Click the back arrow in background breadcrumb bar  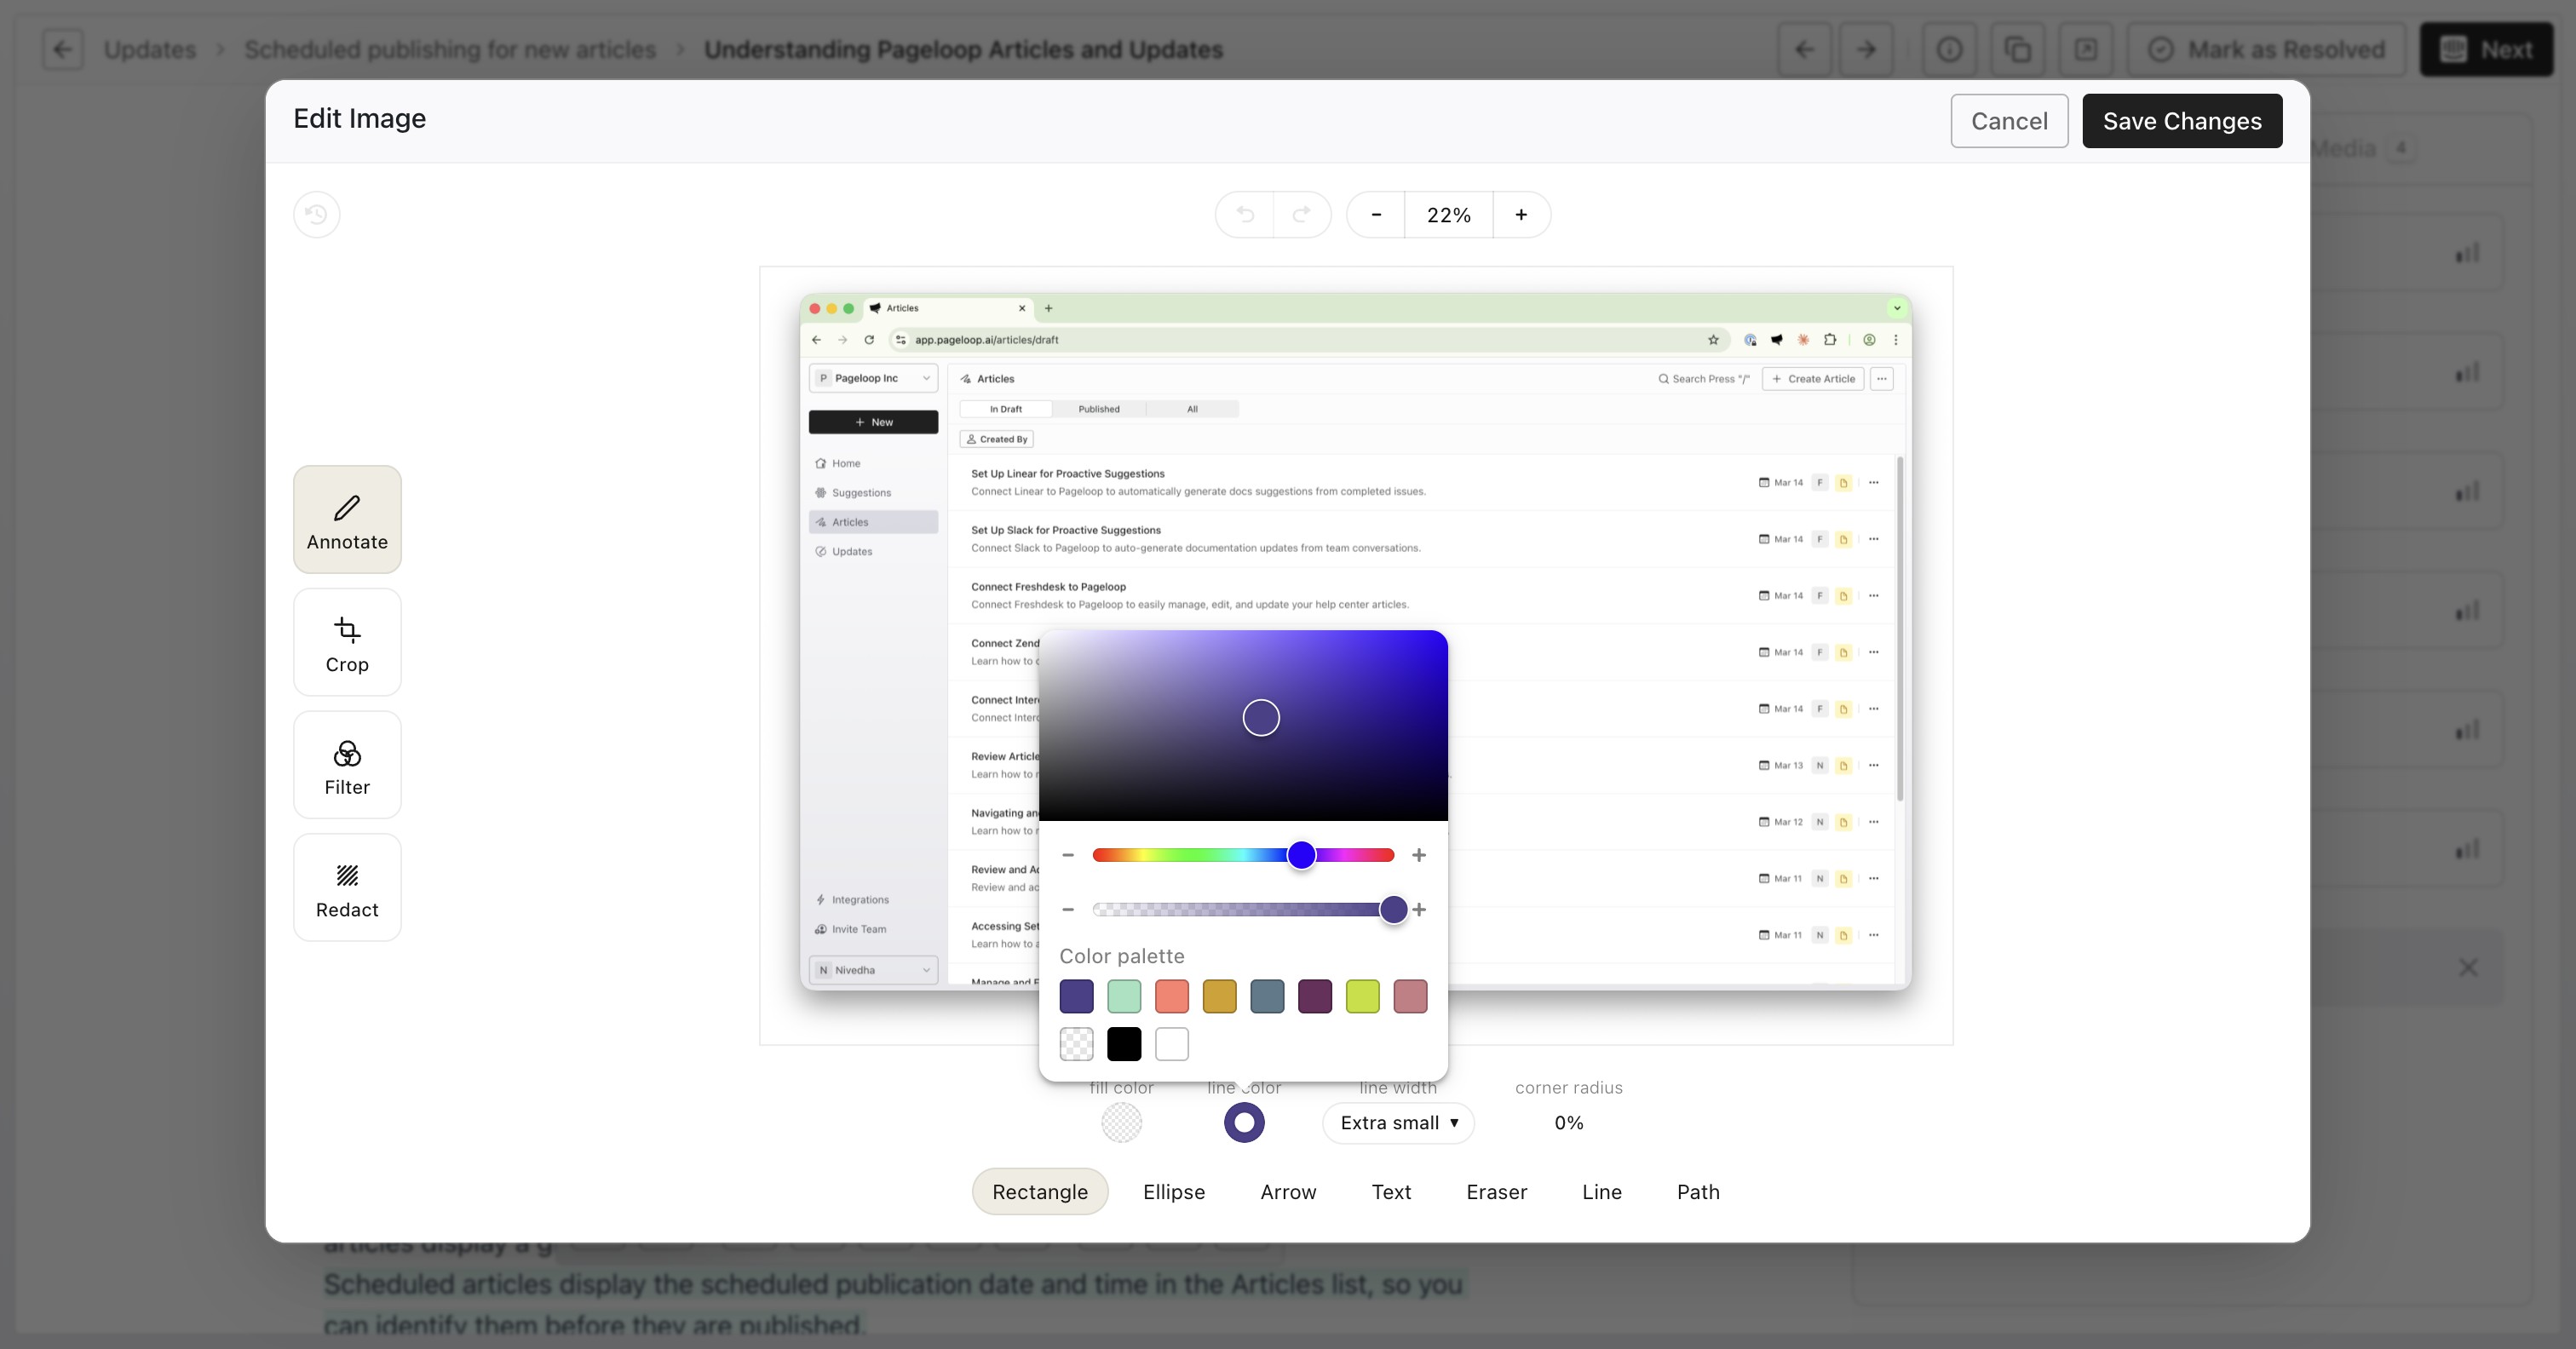coord(63,49)
